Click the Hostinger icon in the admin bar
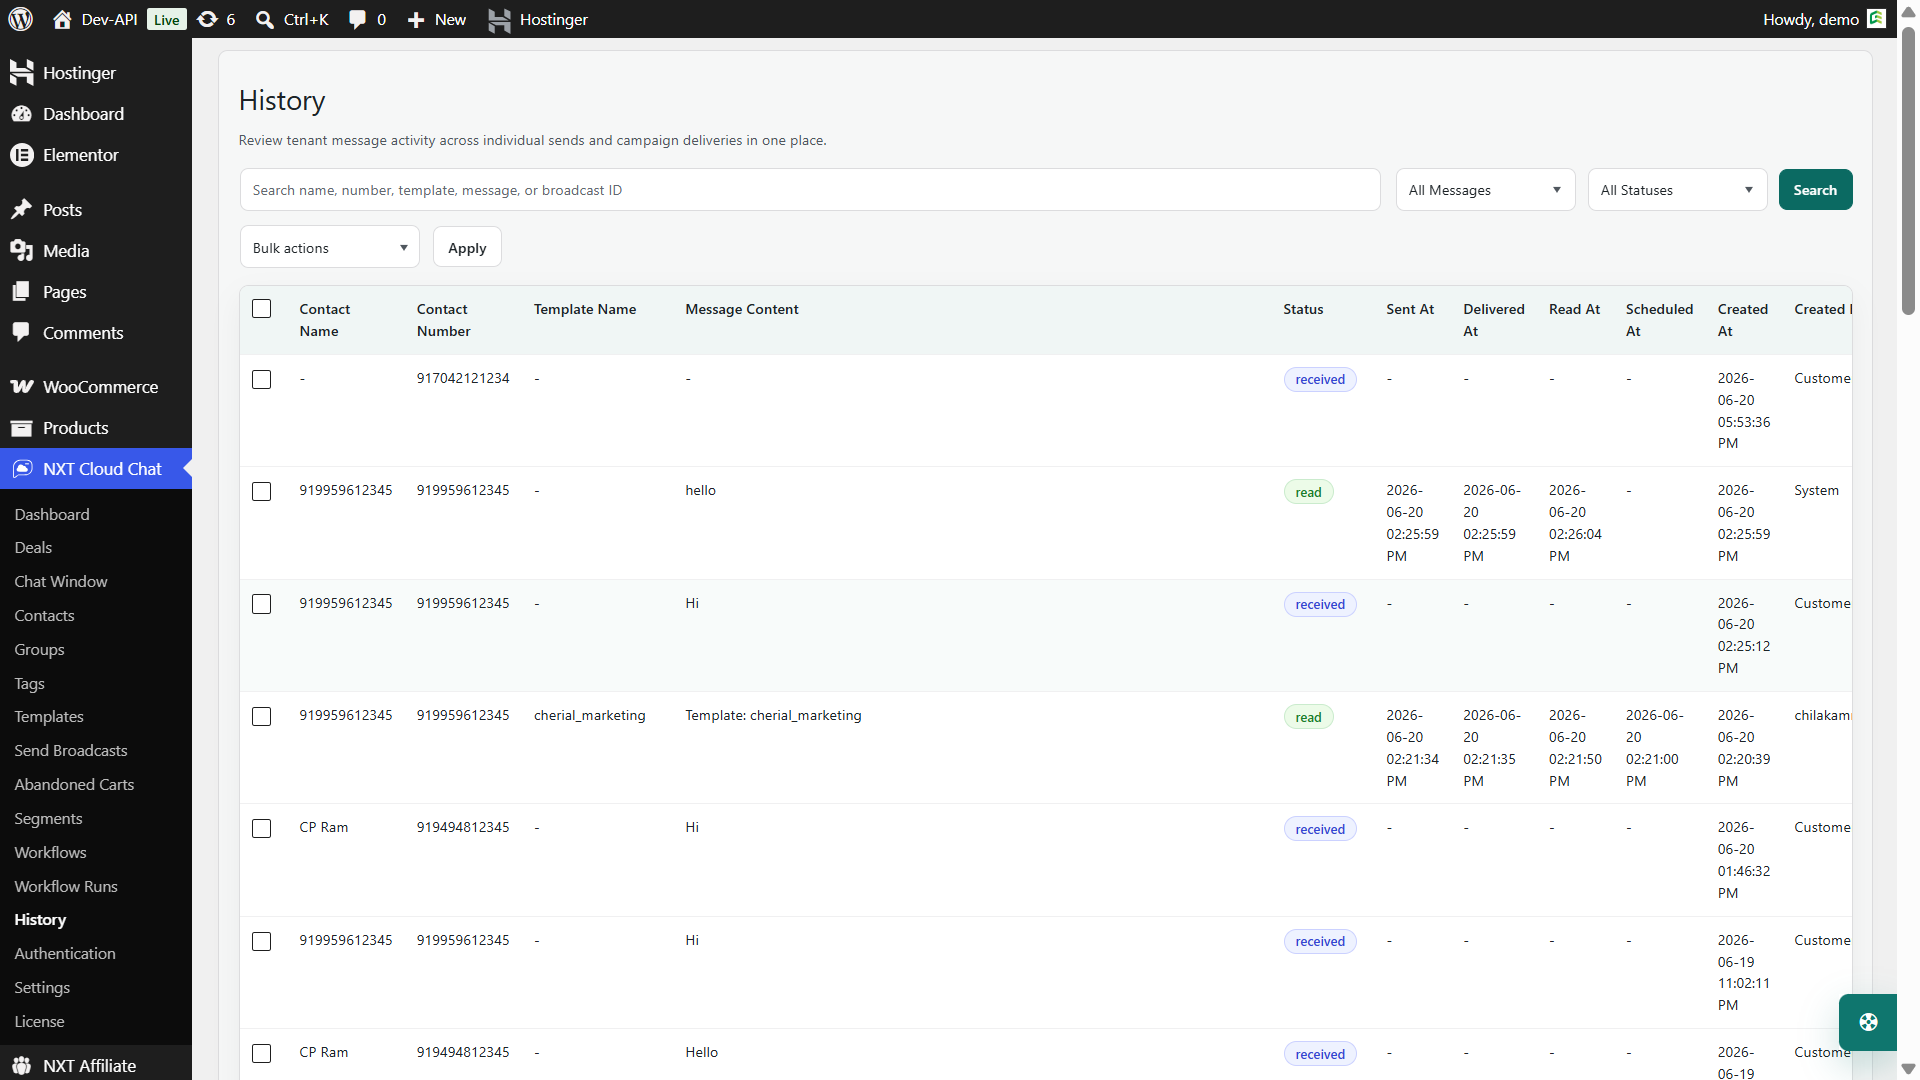The height and width of the screenshot is (1080, 1920). point(499,19)
